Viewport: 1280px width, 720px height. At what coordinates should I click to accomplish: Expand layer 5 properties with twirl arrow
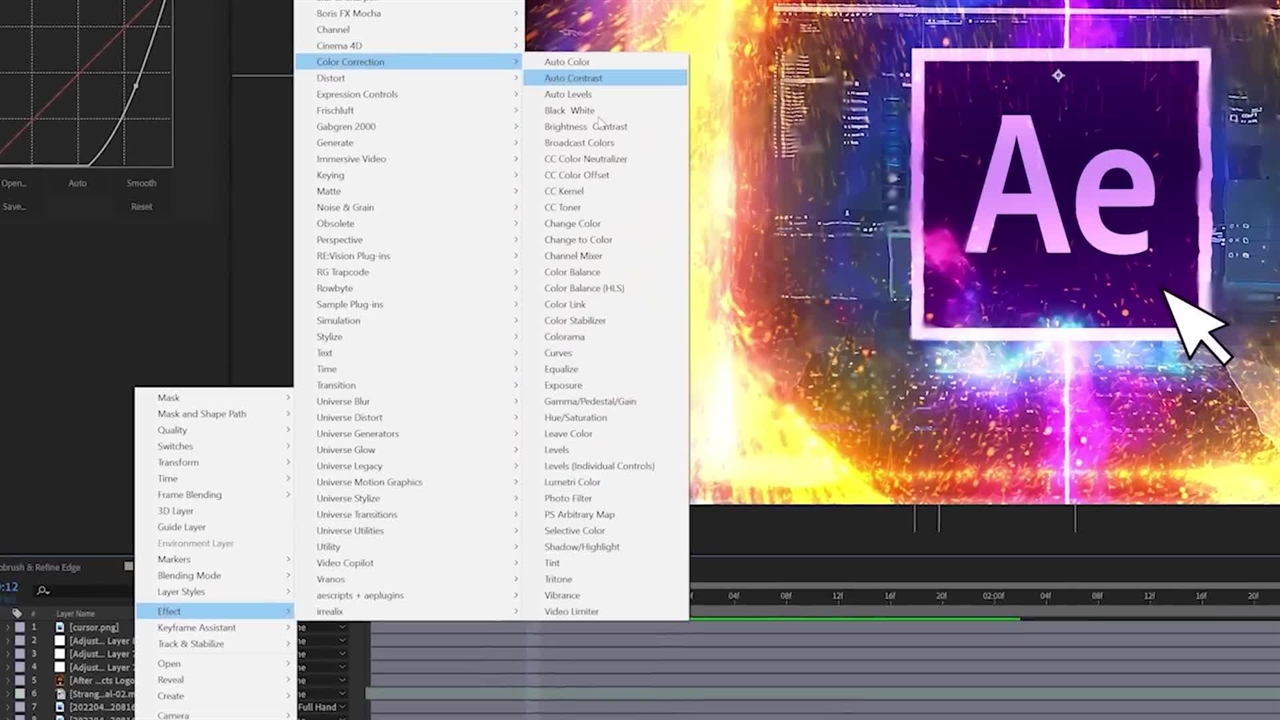[7, 680]
